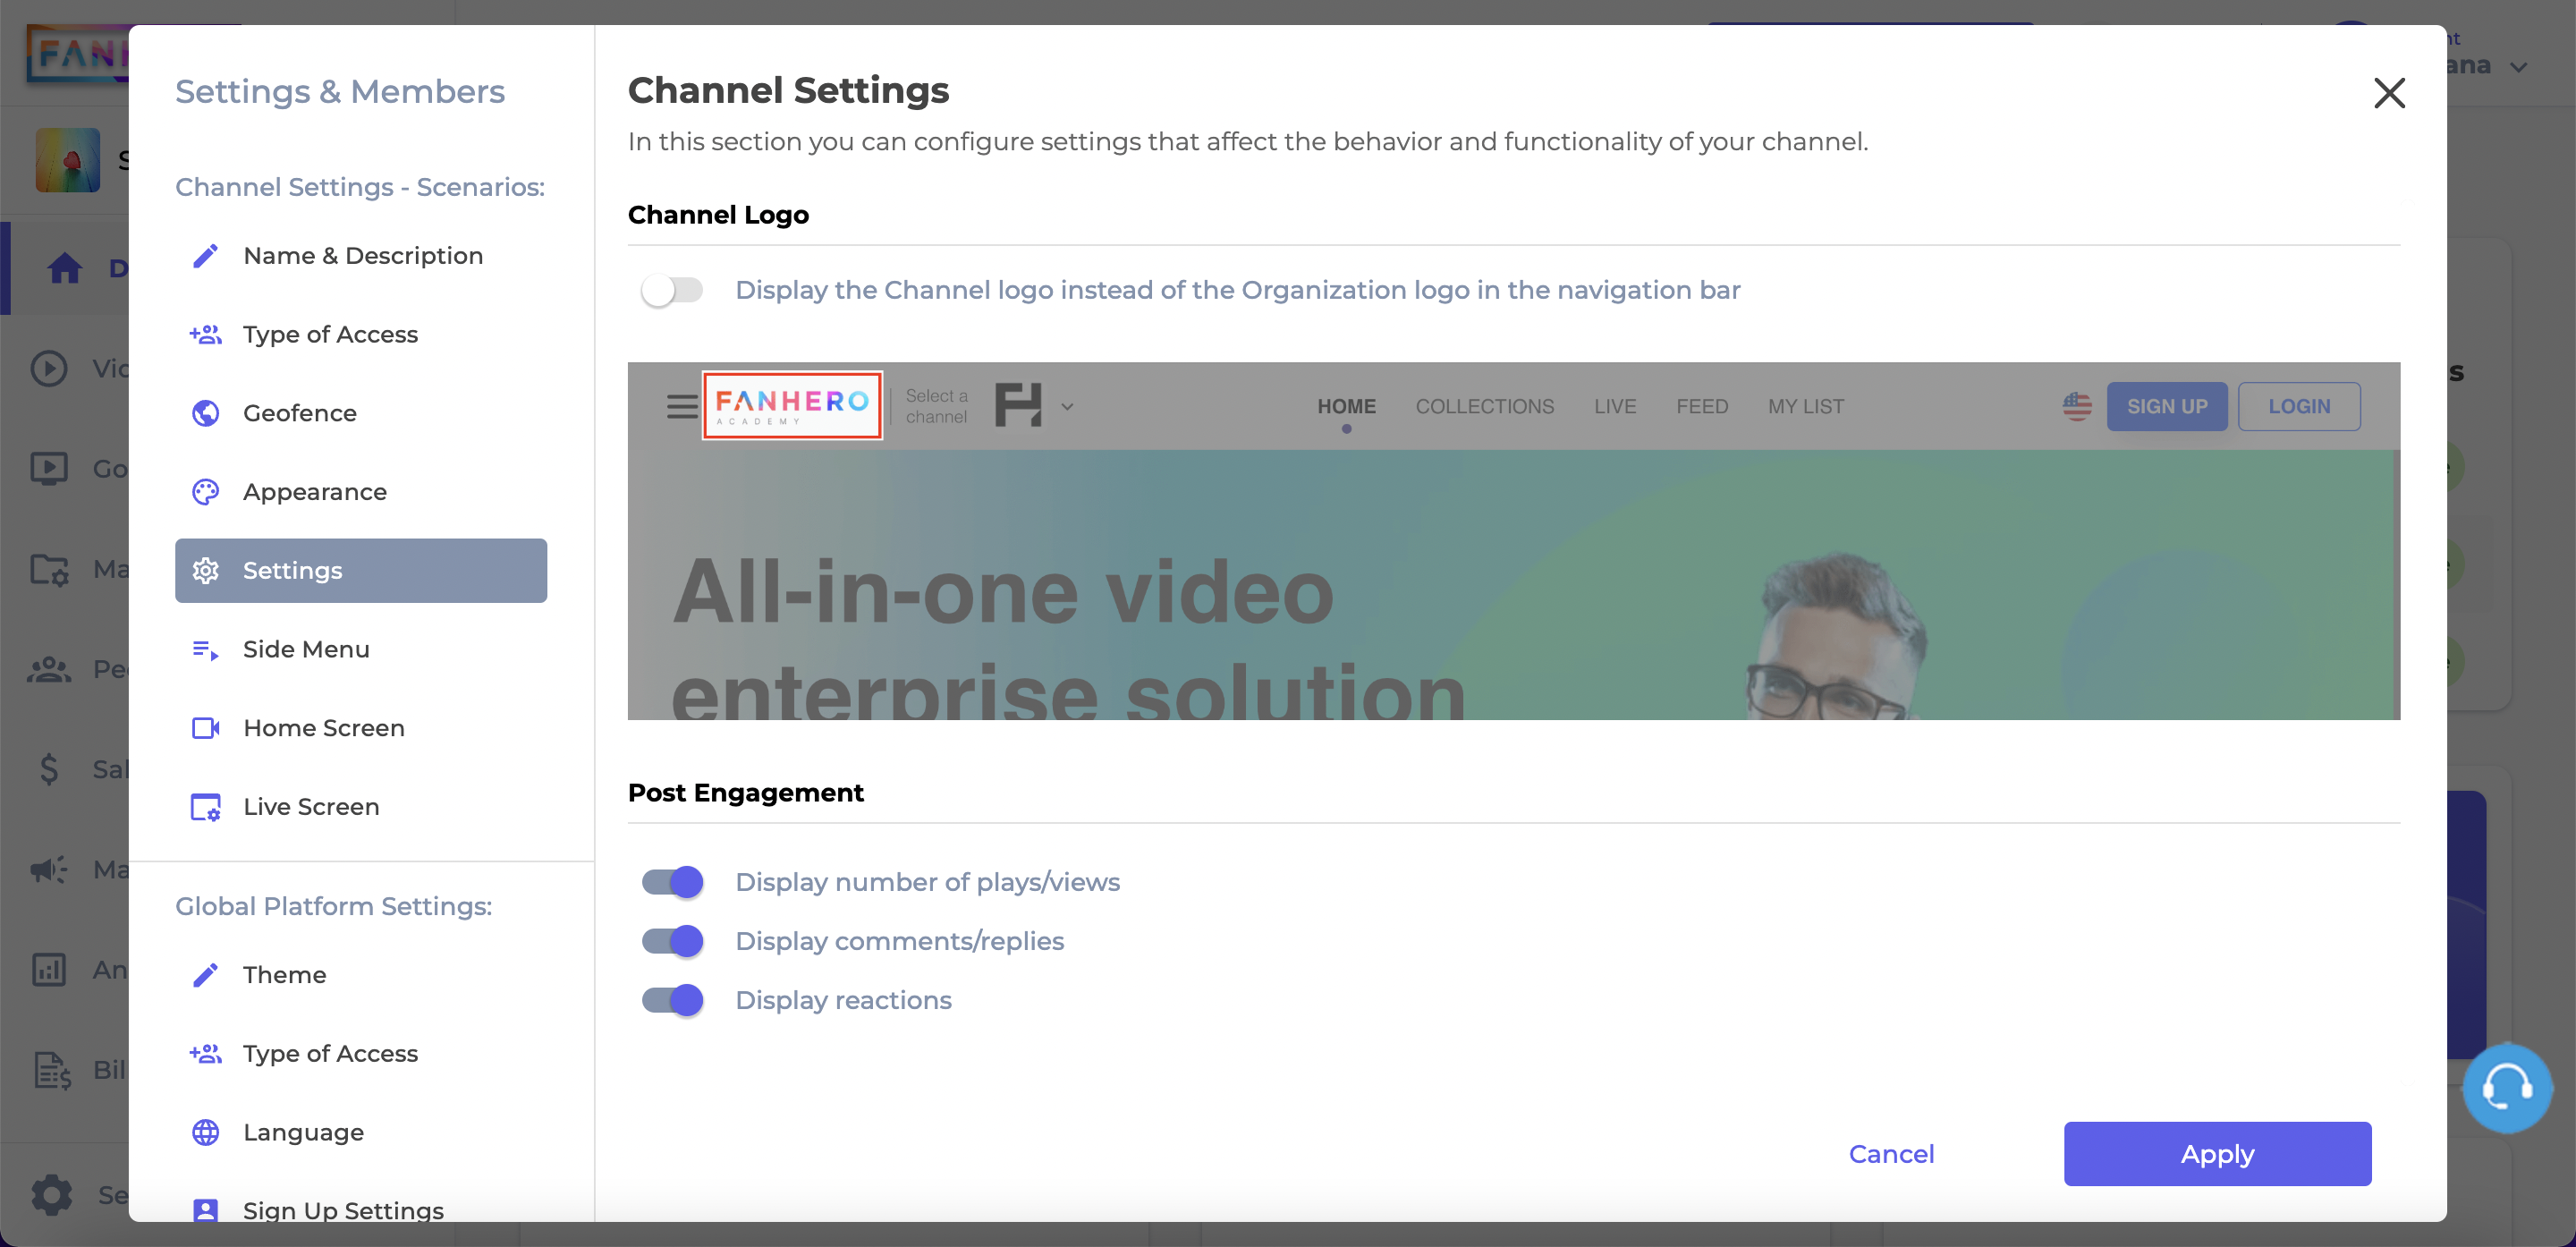Select the Language option in sidebar
The height and width of the screenshot is (1247, 2576).
click(x=304, y=1132)
